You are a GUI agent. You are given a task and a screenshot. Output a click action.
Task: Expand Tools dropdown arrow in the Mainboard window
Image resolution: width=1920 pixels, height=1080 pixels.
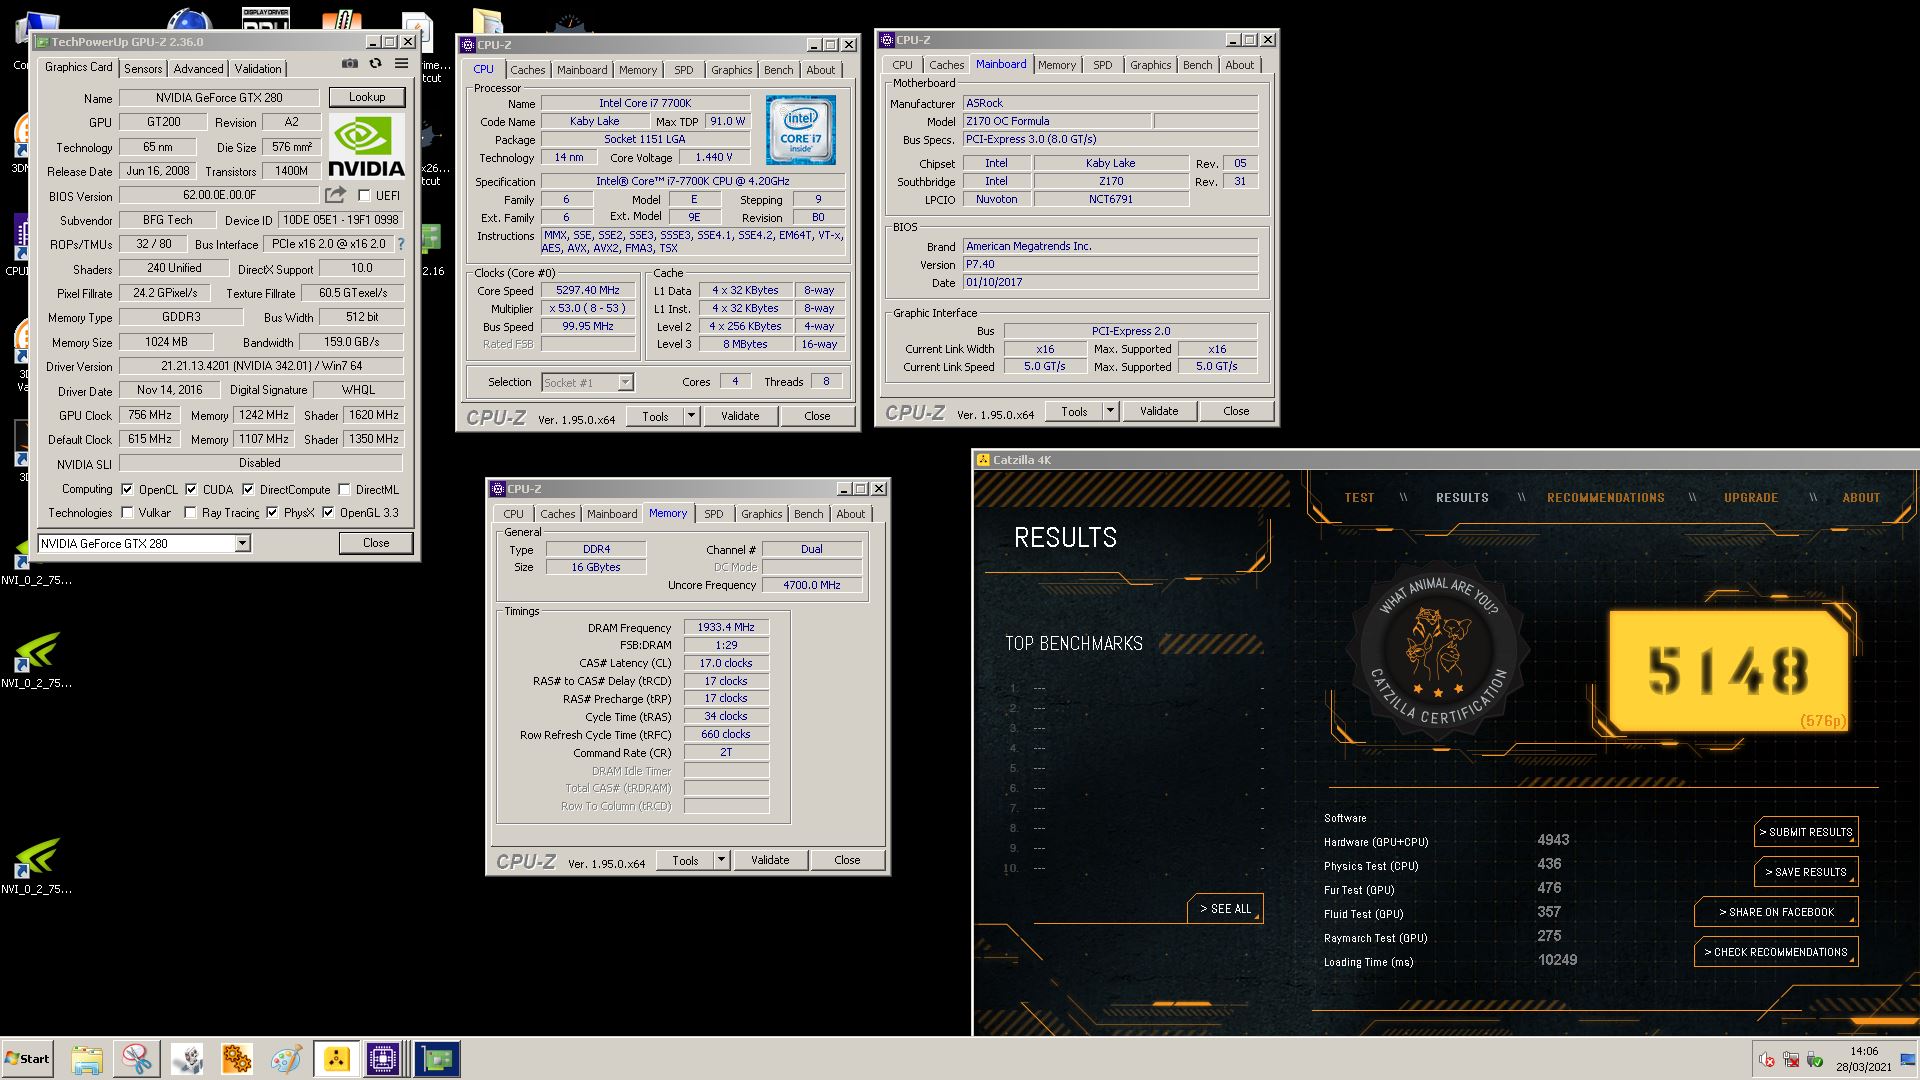pyautogui.click(x=1110, y=411)
